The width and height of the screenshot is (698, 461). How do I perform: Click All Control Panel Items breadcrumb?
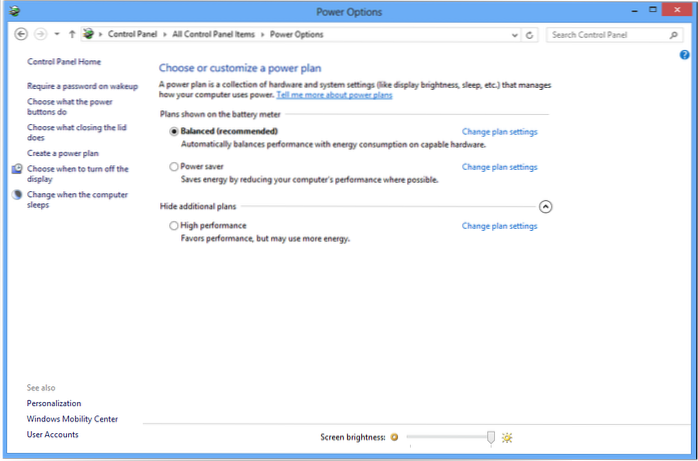214,34
